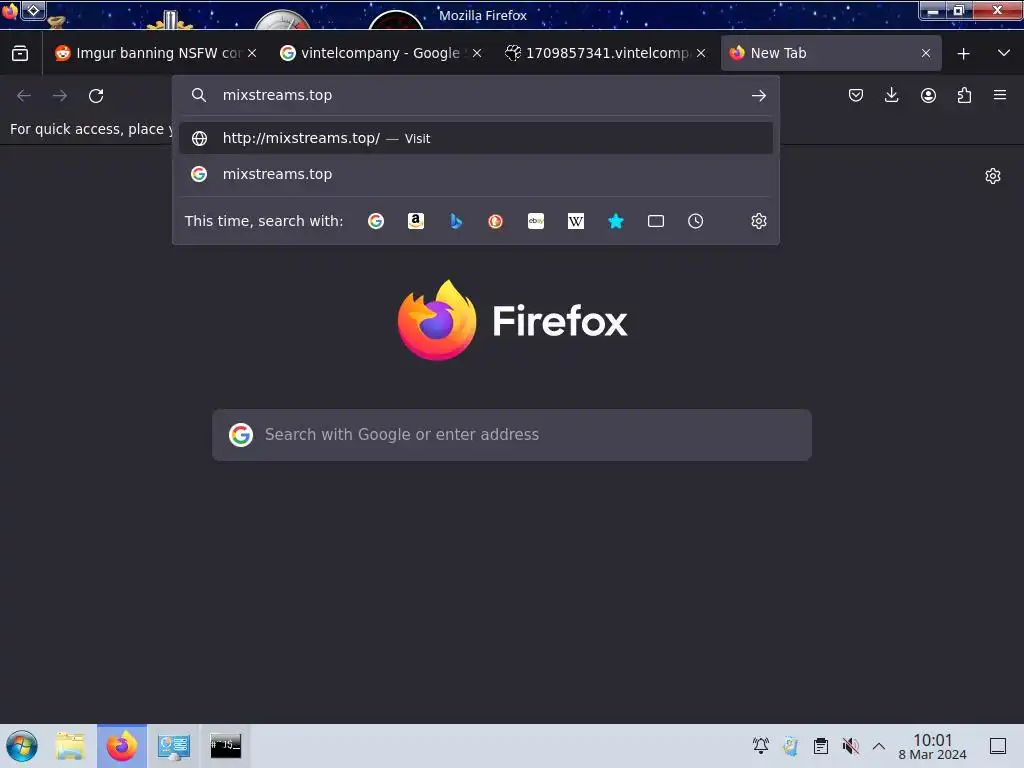The height and width of the screenshot is (768, 1024).
Task: Search this time with Bing
Action: [456, 221]
